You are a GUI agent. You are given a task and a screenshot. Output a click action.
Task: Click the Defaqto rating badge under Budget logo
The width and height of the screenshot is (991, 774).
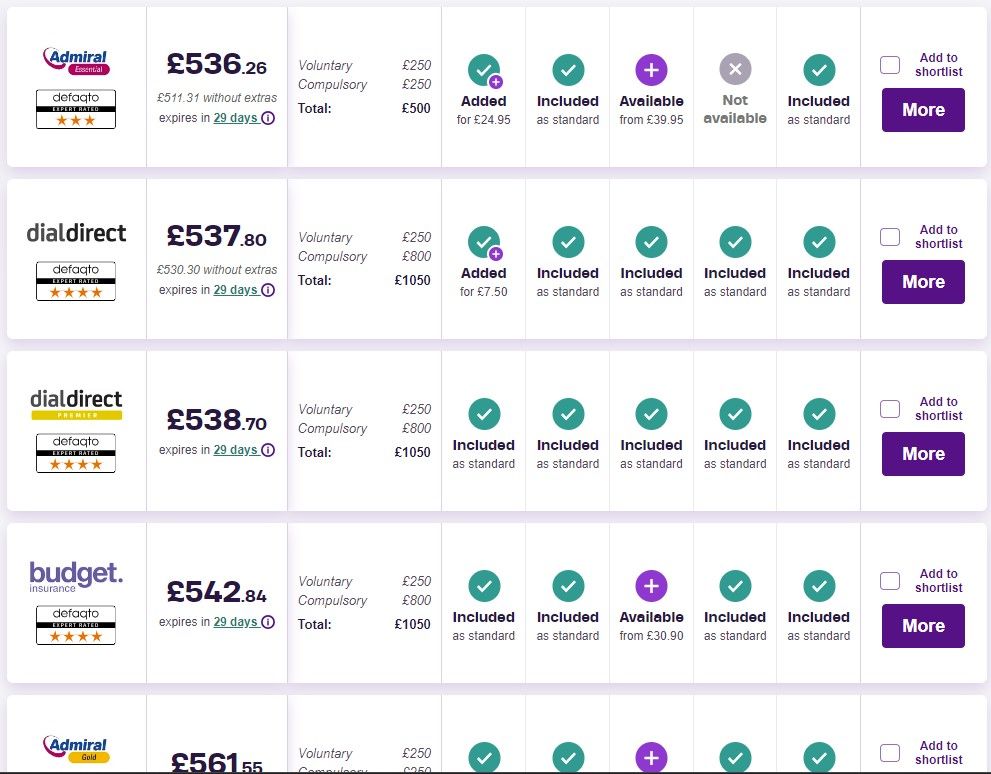[x=76, y=625]
